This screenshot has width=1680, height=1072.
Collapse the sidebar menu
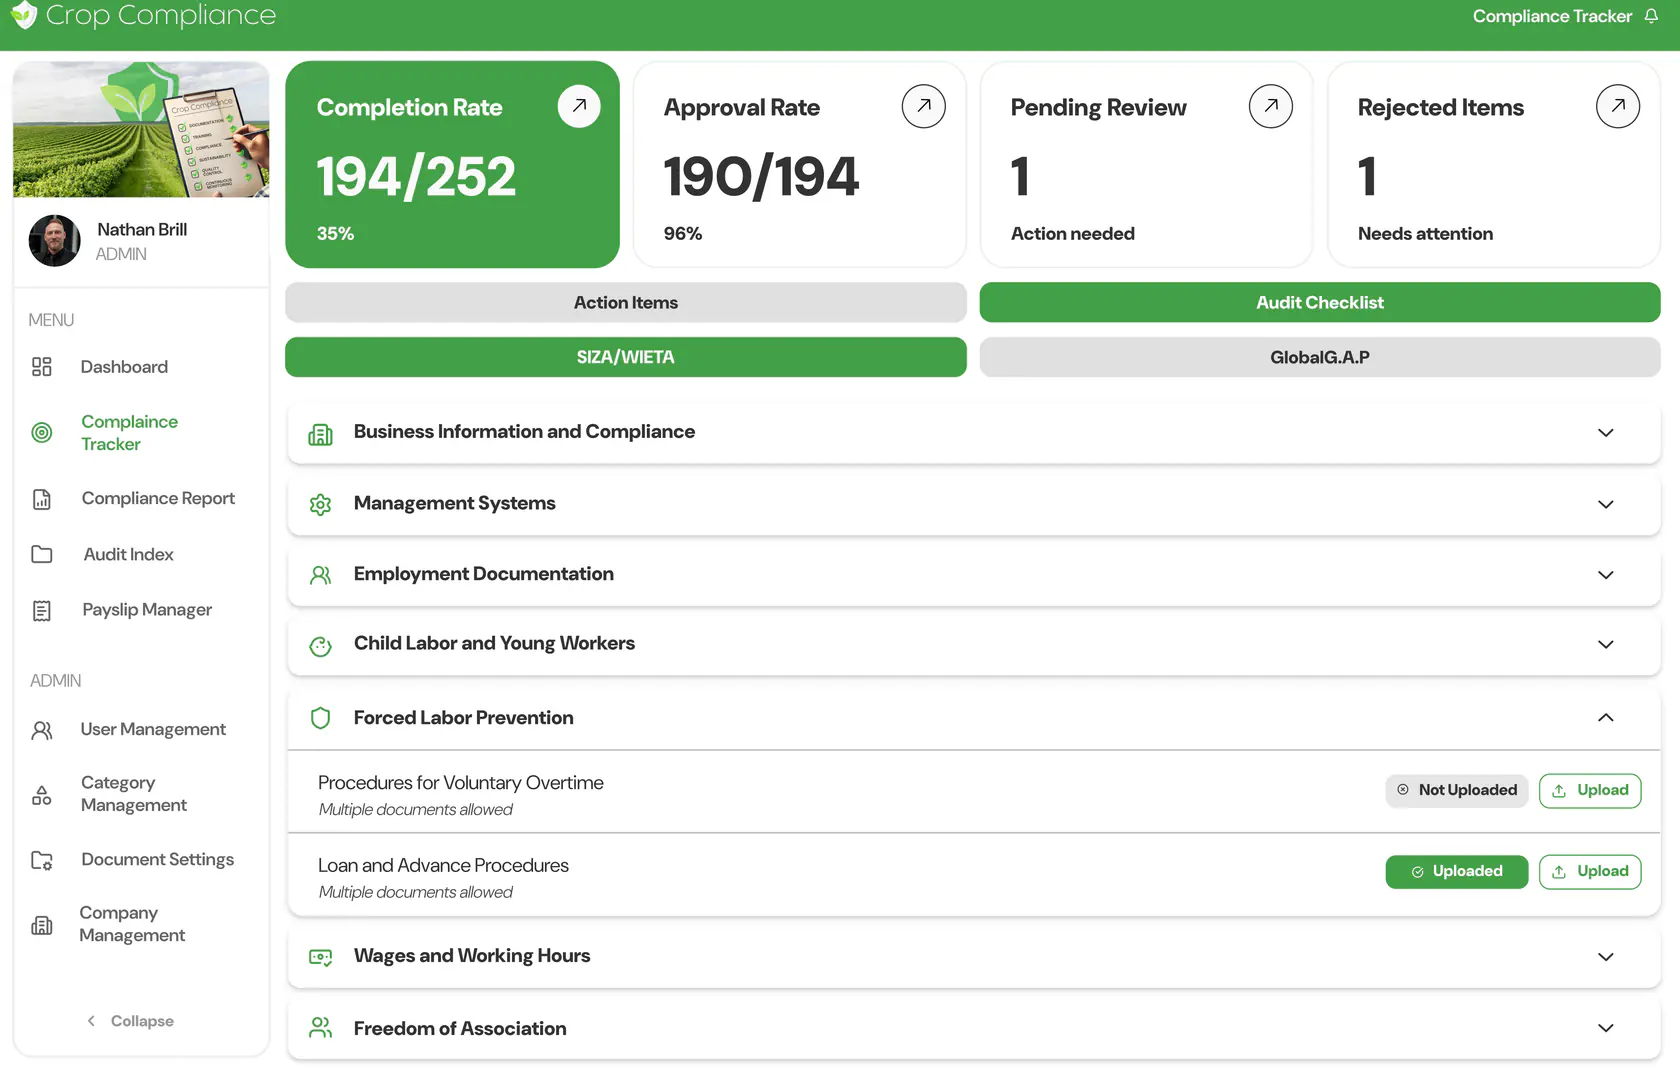point(130,1021)
